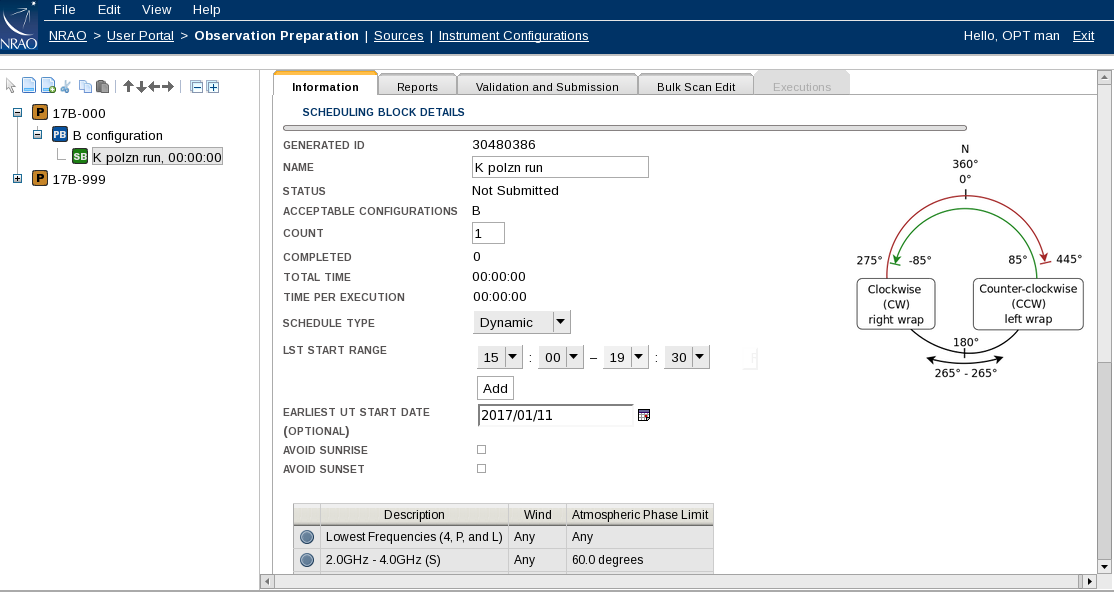Click the move down arrow icon
Viewport: 1114px width, 593px height.
click(x=141, y=87)
